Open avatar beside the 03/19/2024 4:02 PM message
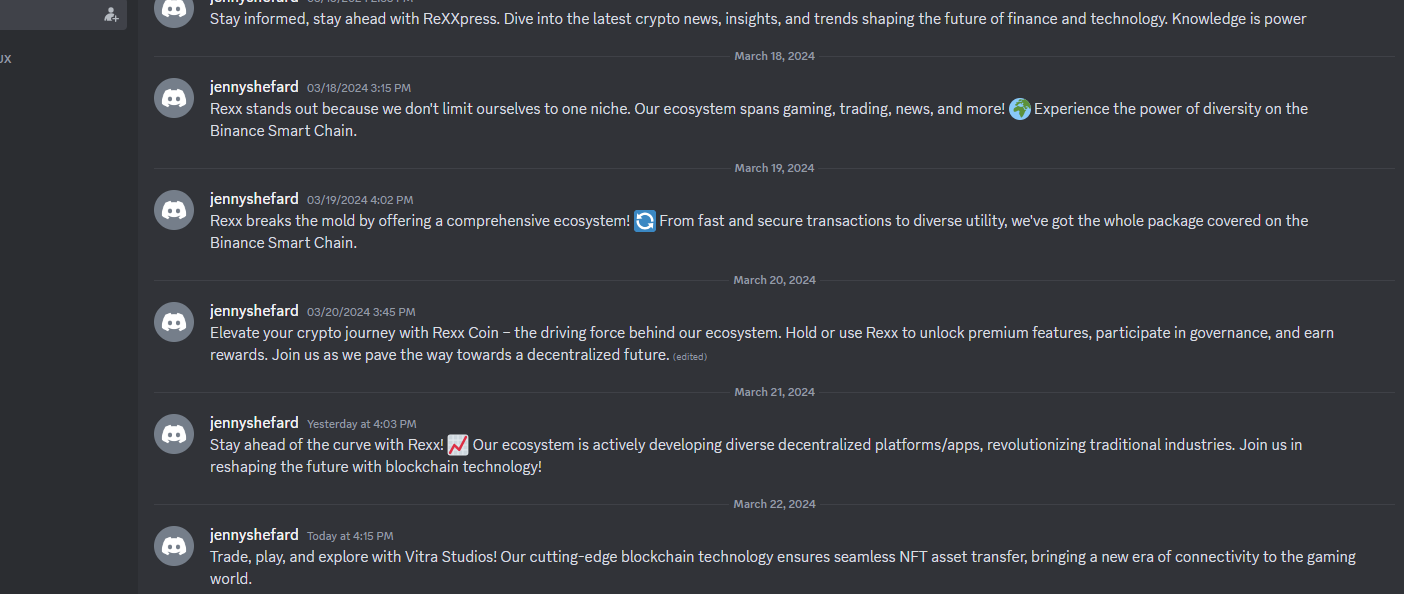 click(x=174, y=210)
